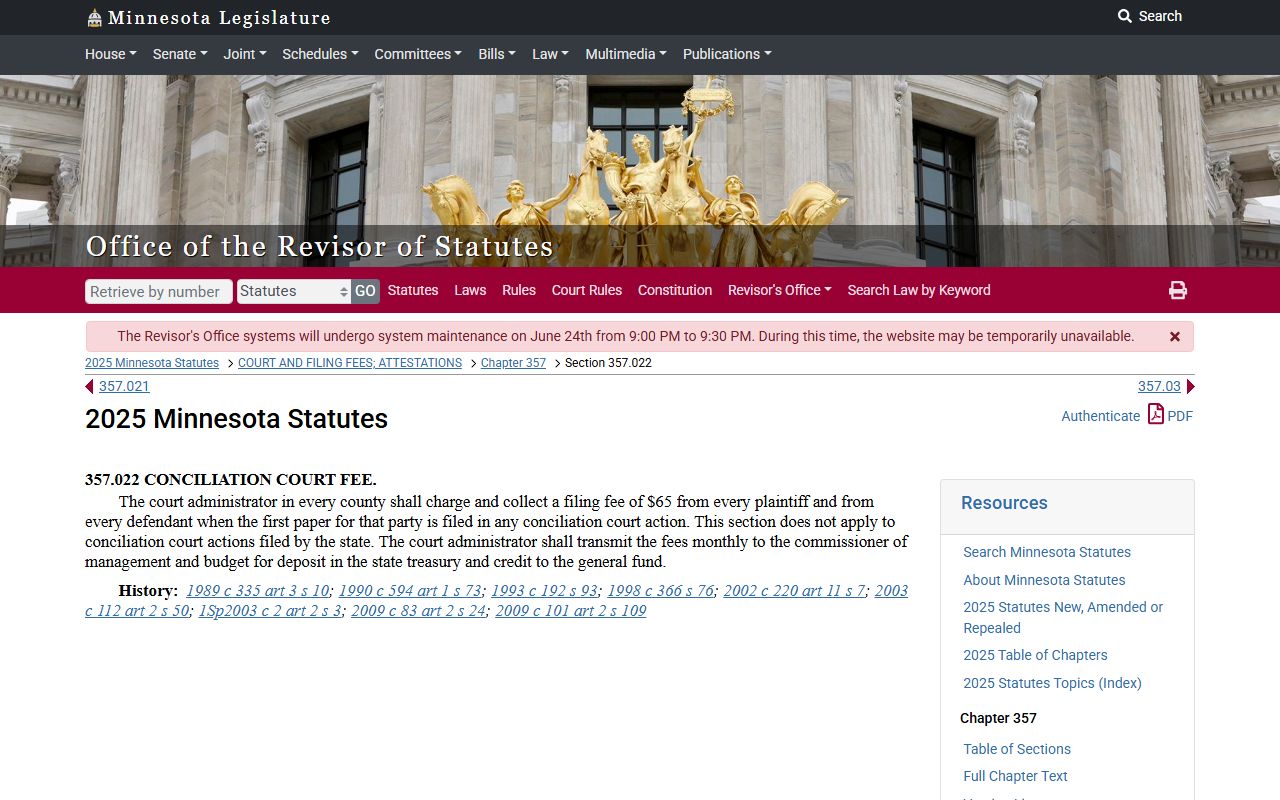Open the Revisor's Office dropdown

(780, 290)
